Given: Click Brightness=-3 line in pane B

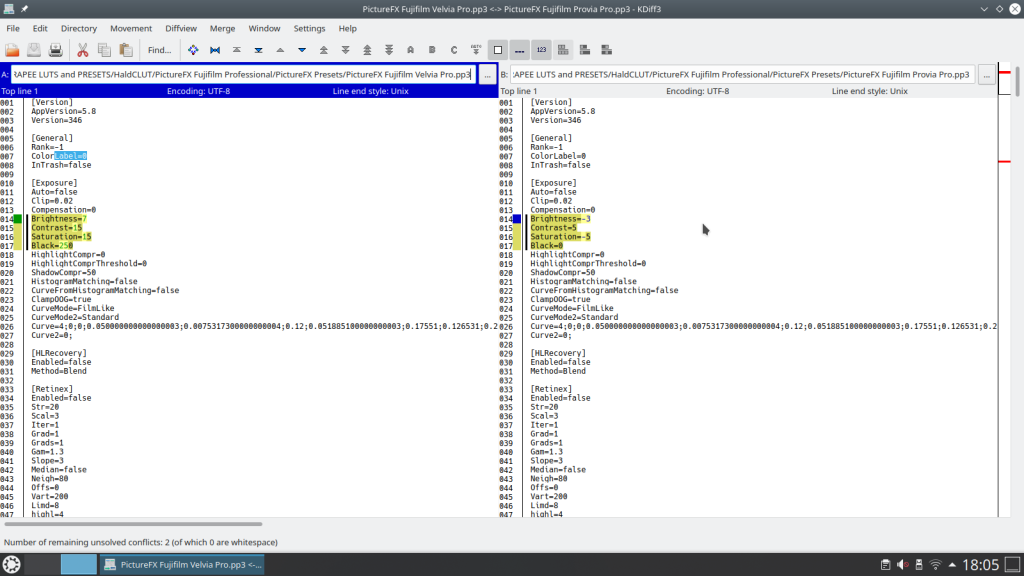Looking at the screenshot, I should 560,219.
